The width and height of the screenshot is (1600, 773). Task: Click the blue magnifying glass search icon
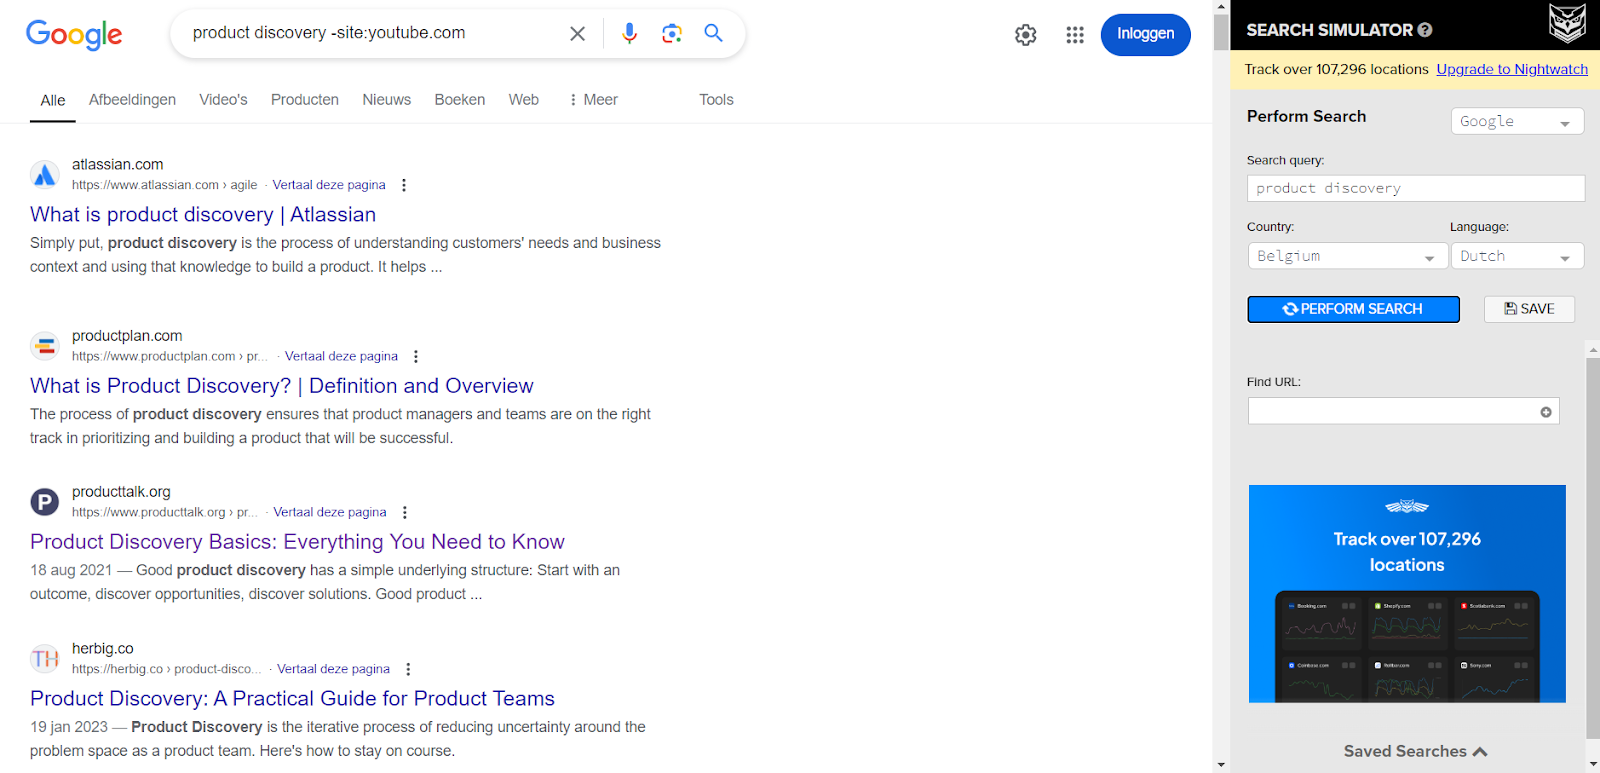tap(713, 33)
